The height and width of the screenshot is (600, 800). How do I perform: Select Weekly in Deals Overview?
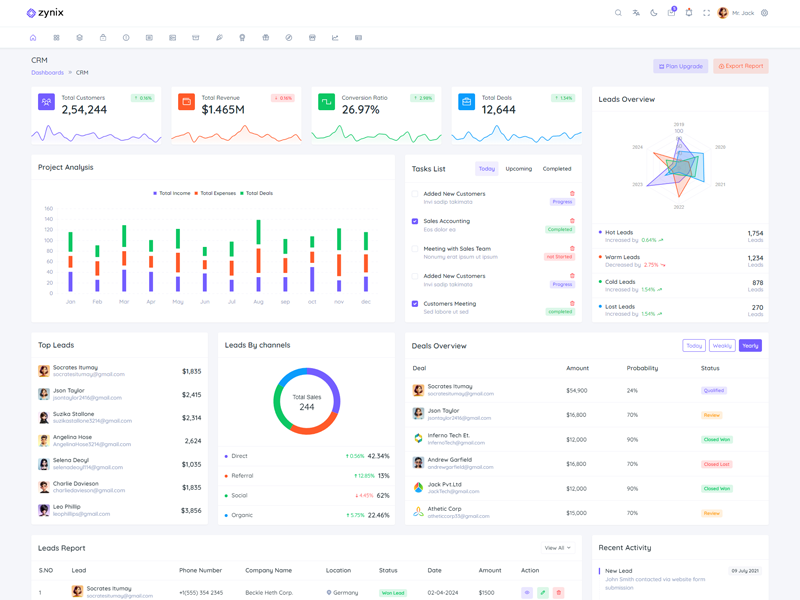coord(722,346)
